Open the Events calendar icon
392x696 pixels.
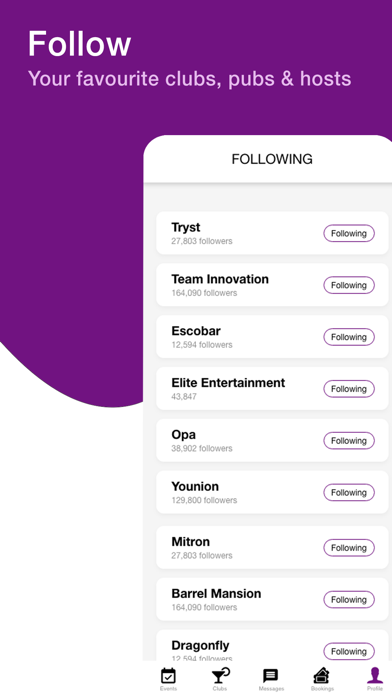click(x=168, y=676)
